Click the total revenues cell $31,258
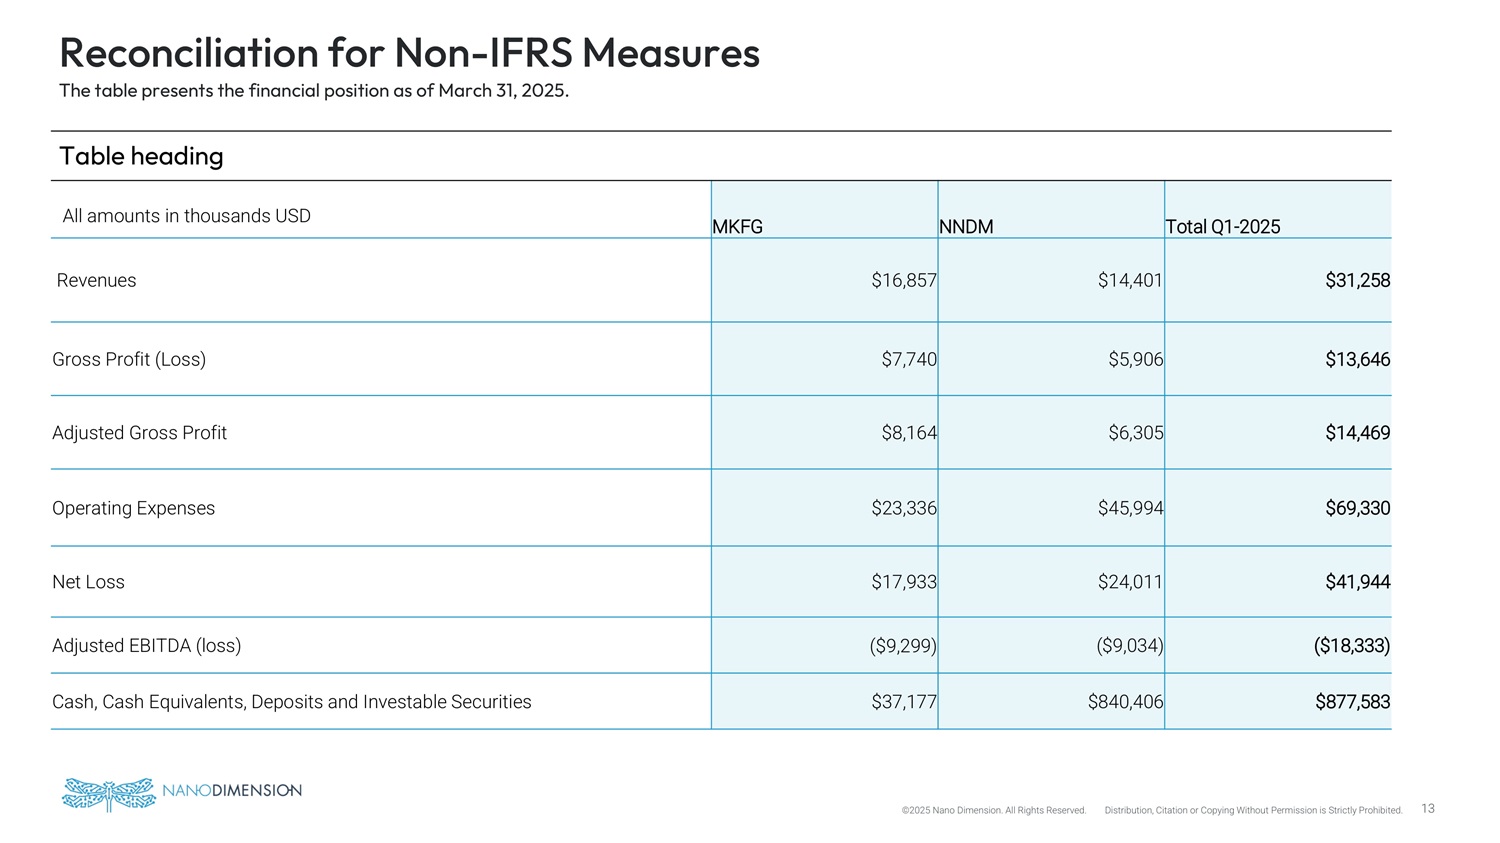1500x843 pixels. pyautogui.click(x=1357, y=281)
